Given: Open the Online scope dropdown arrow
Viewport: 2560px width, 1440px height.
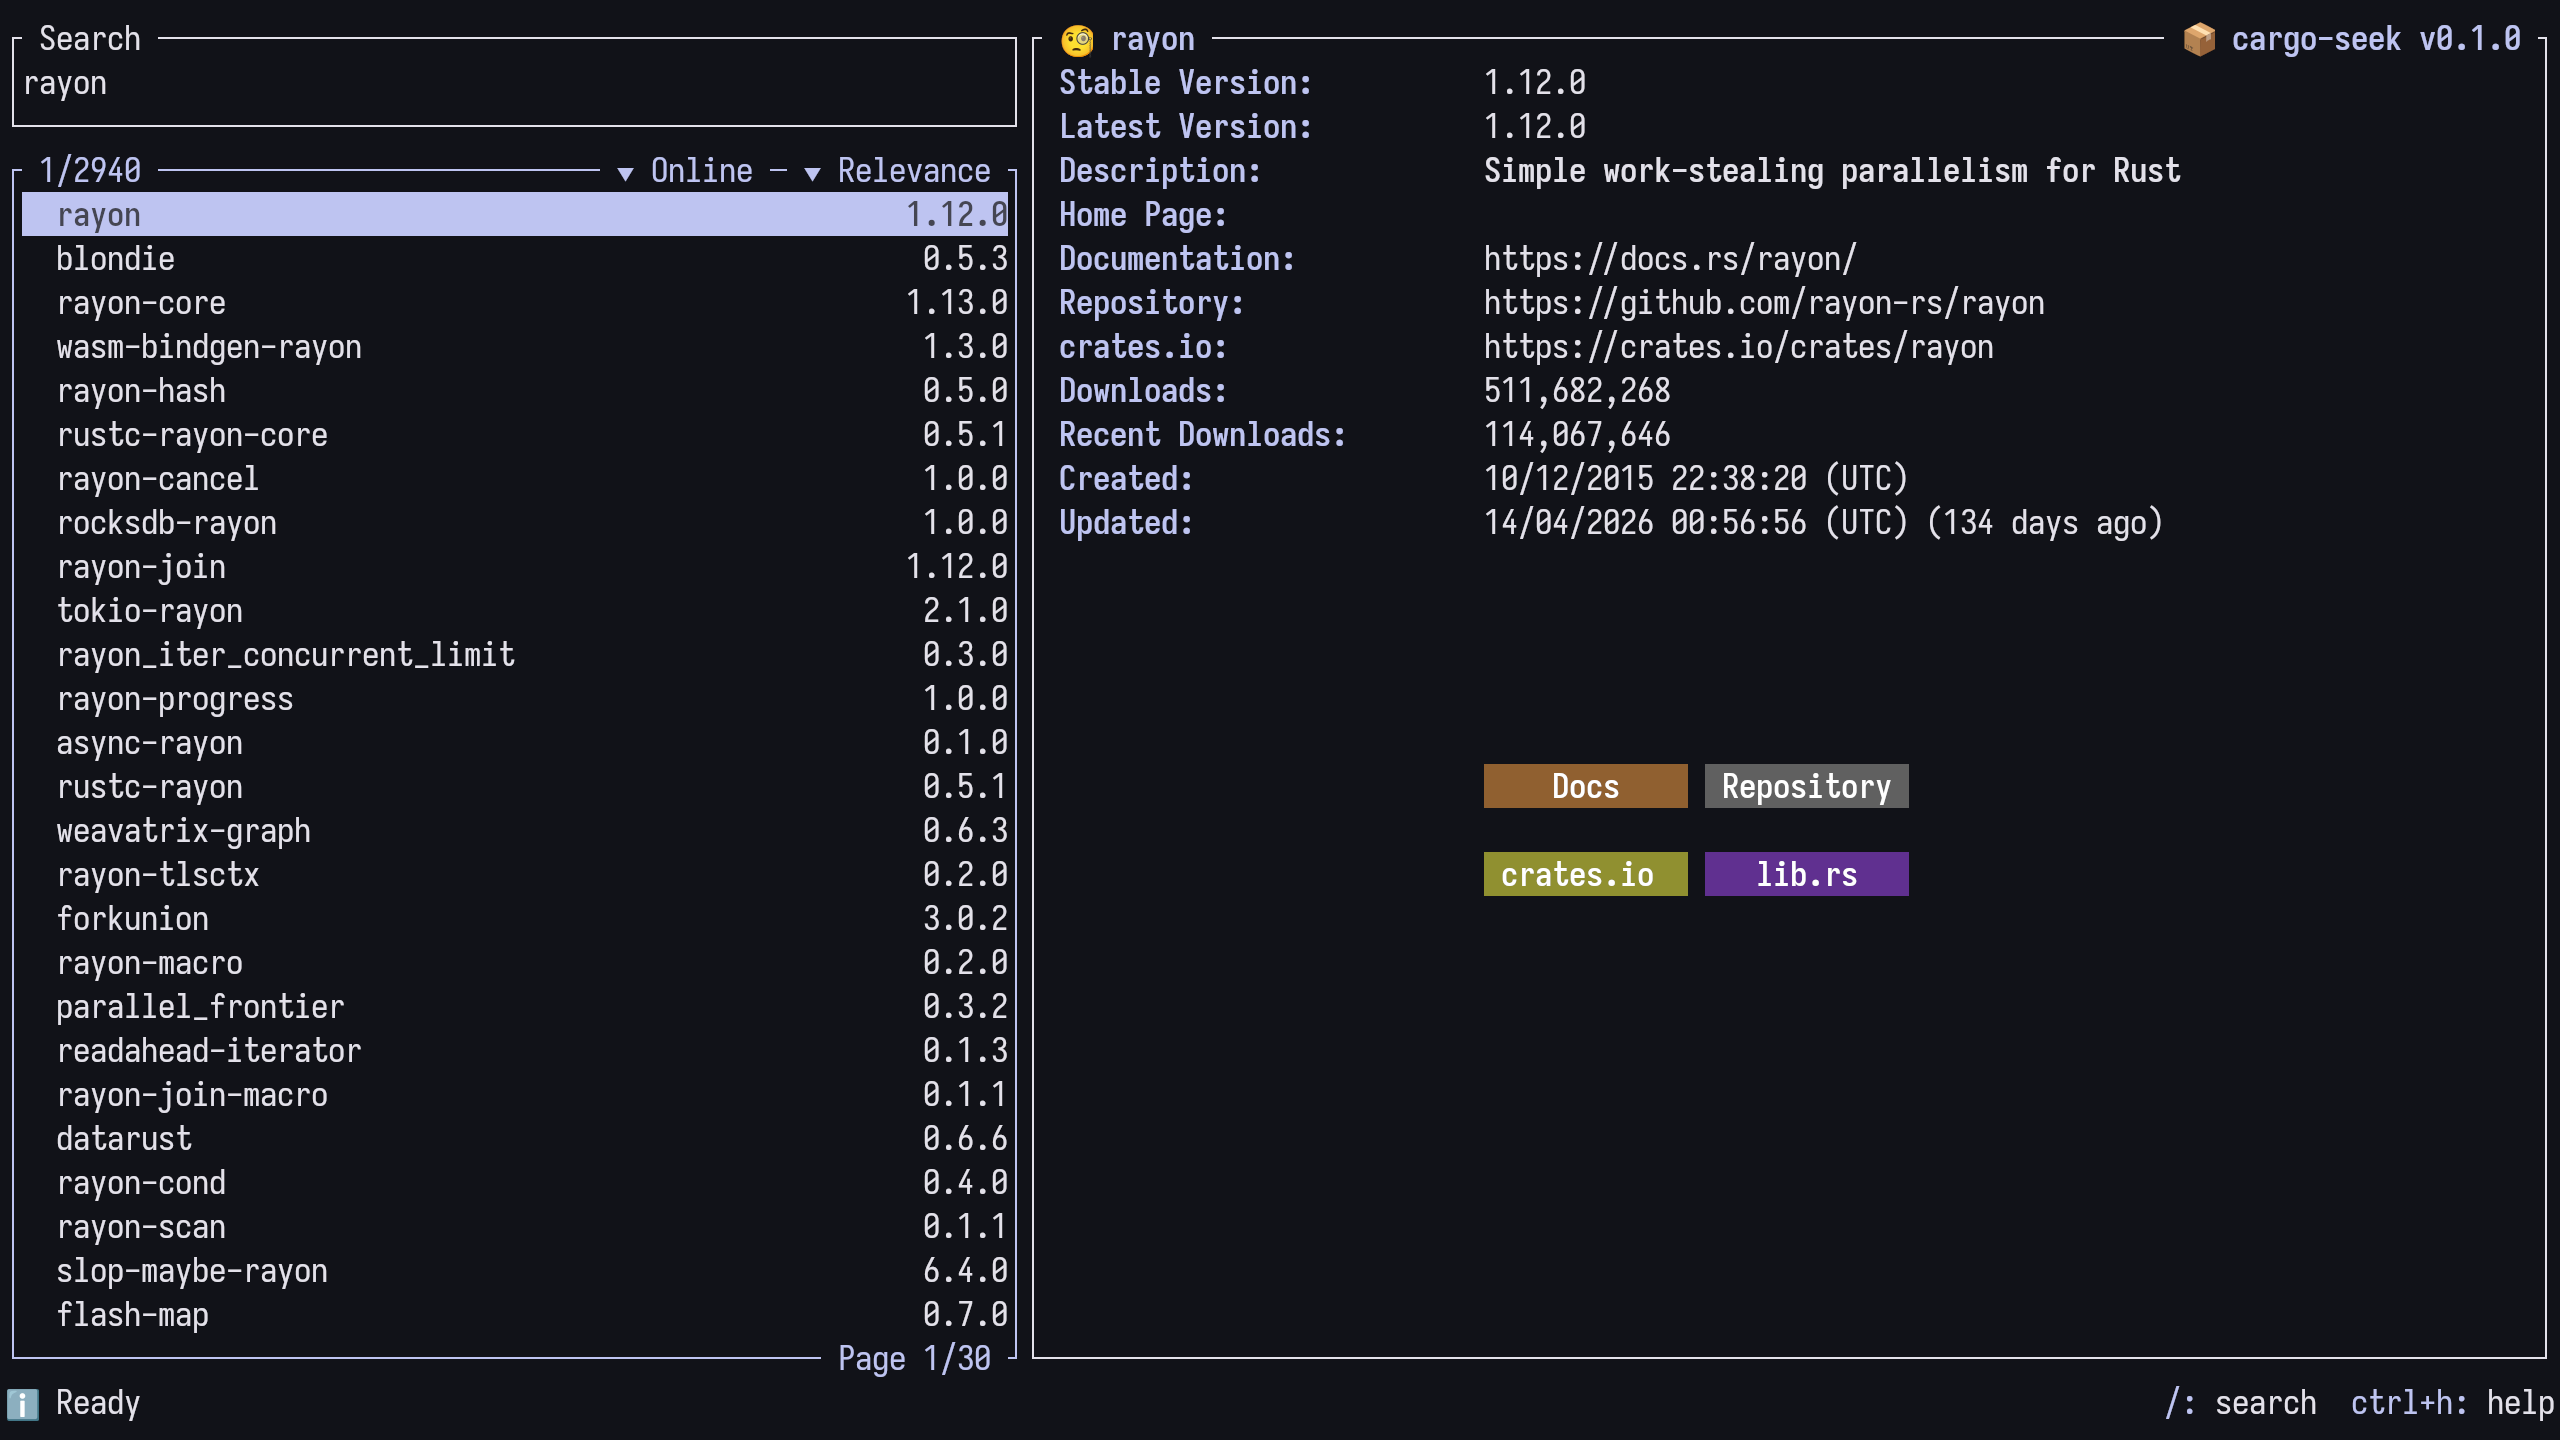Looking at the screenshot, I should pos(626,173).
